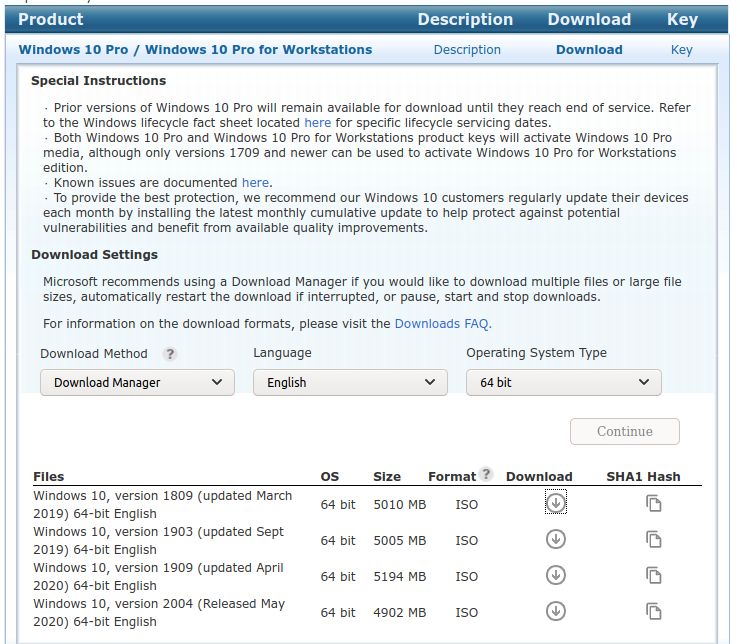This screenshot has height=644, width=740.
Task: Click the Size column header
Action: pos(387,477)
